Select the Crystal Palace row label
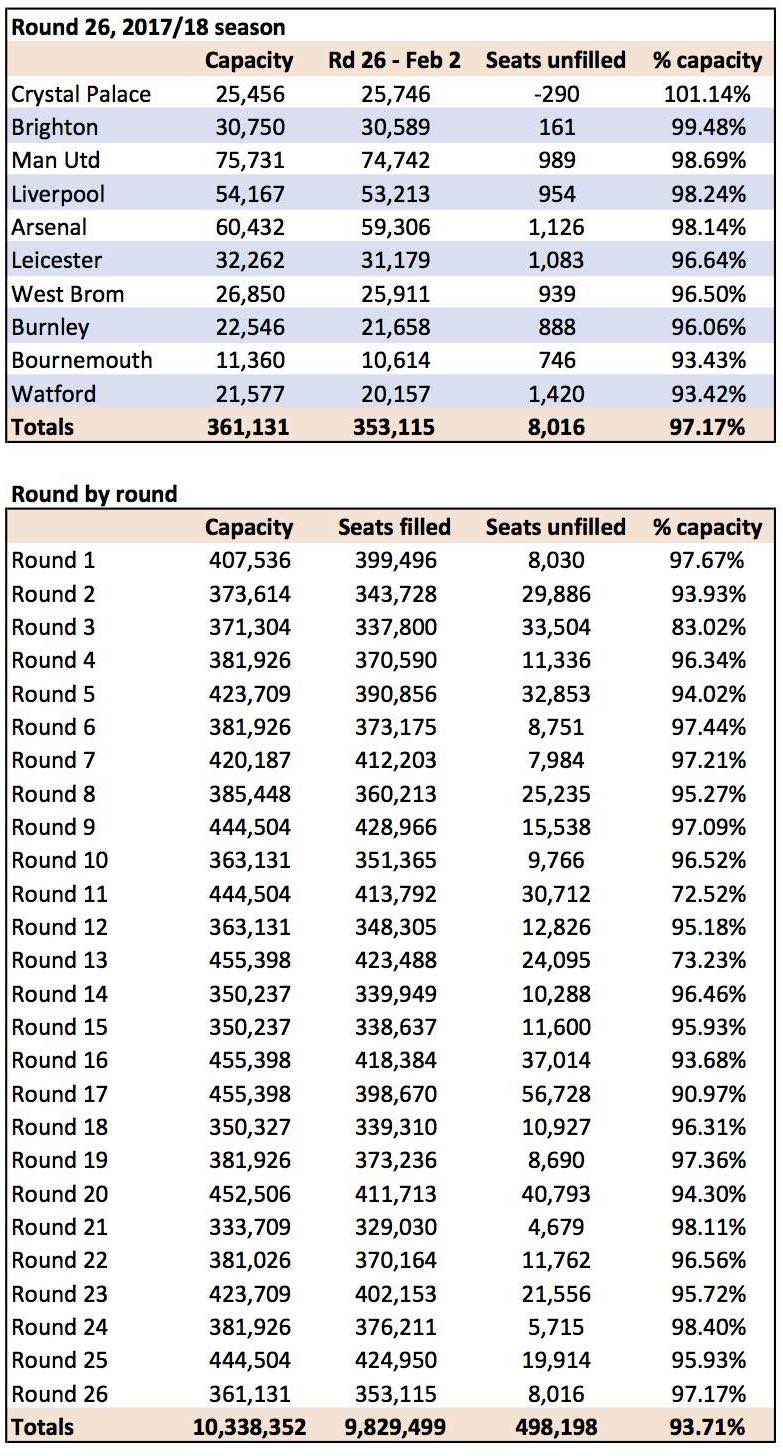This screenshot has width=783, height=1456. (x=81, y=94)
